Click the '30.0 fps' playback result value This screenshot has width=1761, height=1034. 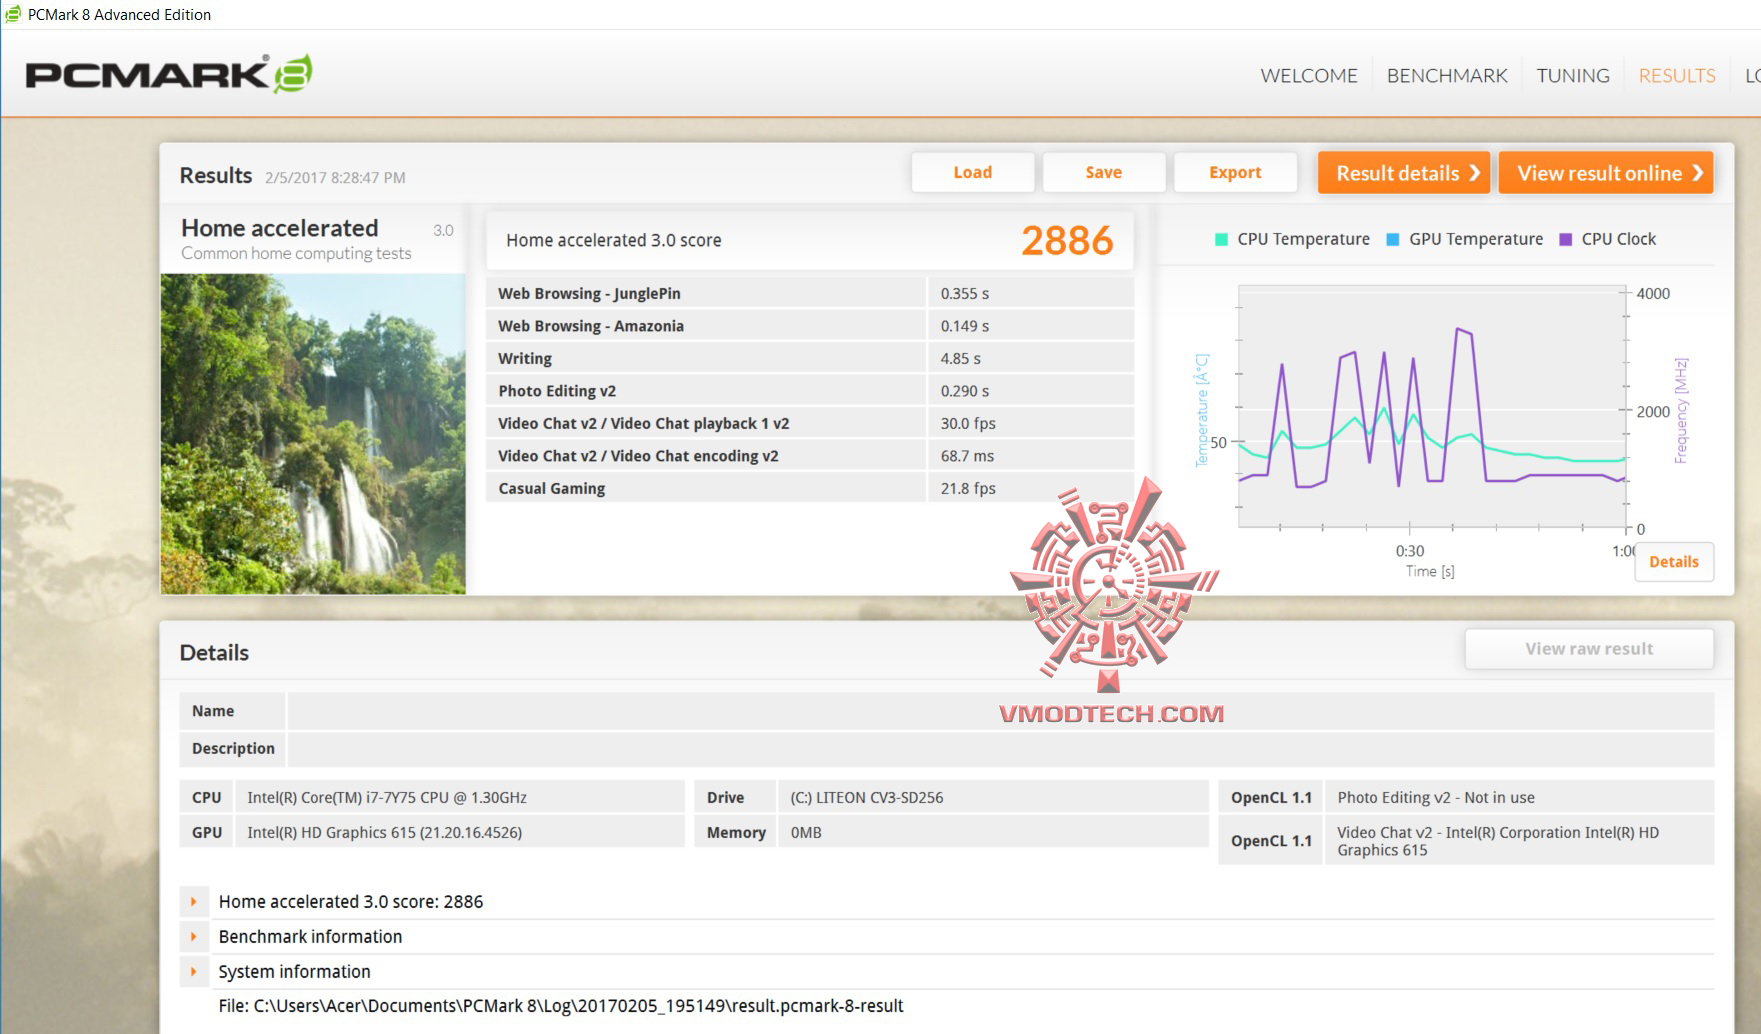coord(968,423)
